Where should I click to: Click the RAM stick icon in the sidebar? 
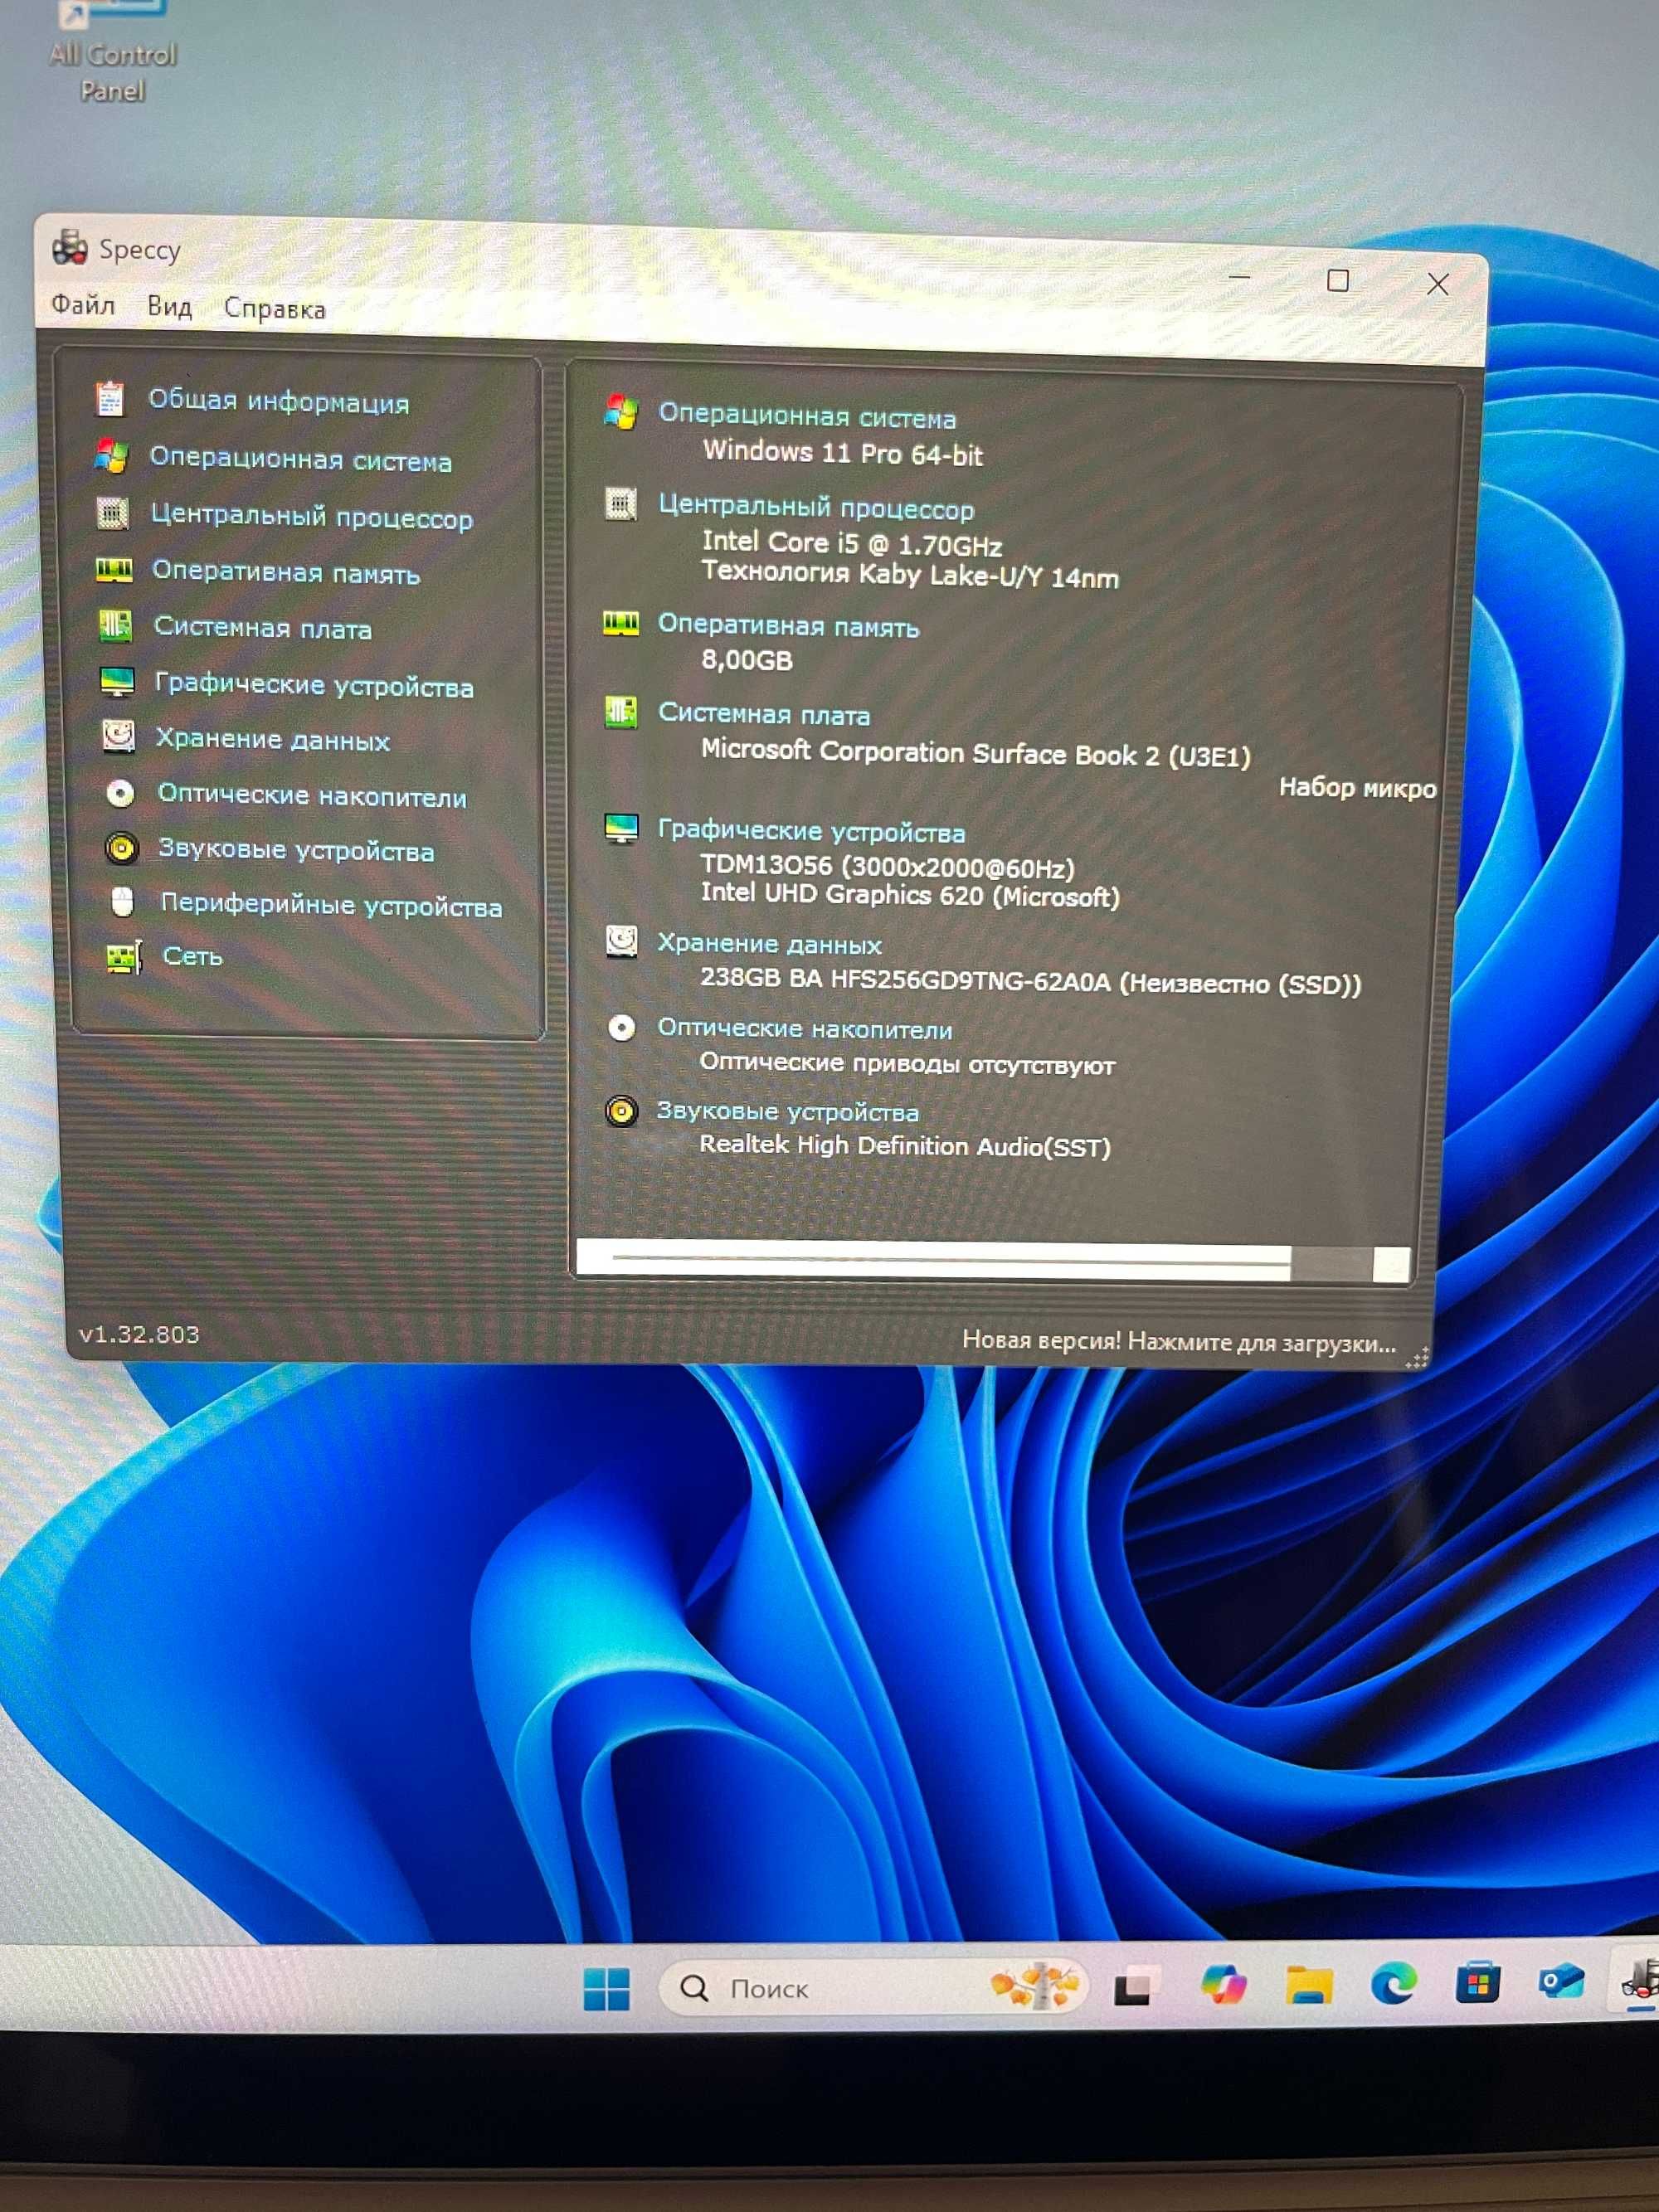click(x=114, y=570)
